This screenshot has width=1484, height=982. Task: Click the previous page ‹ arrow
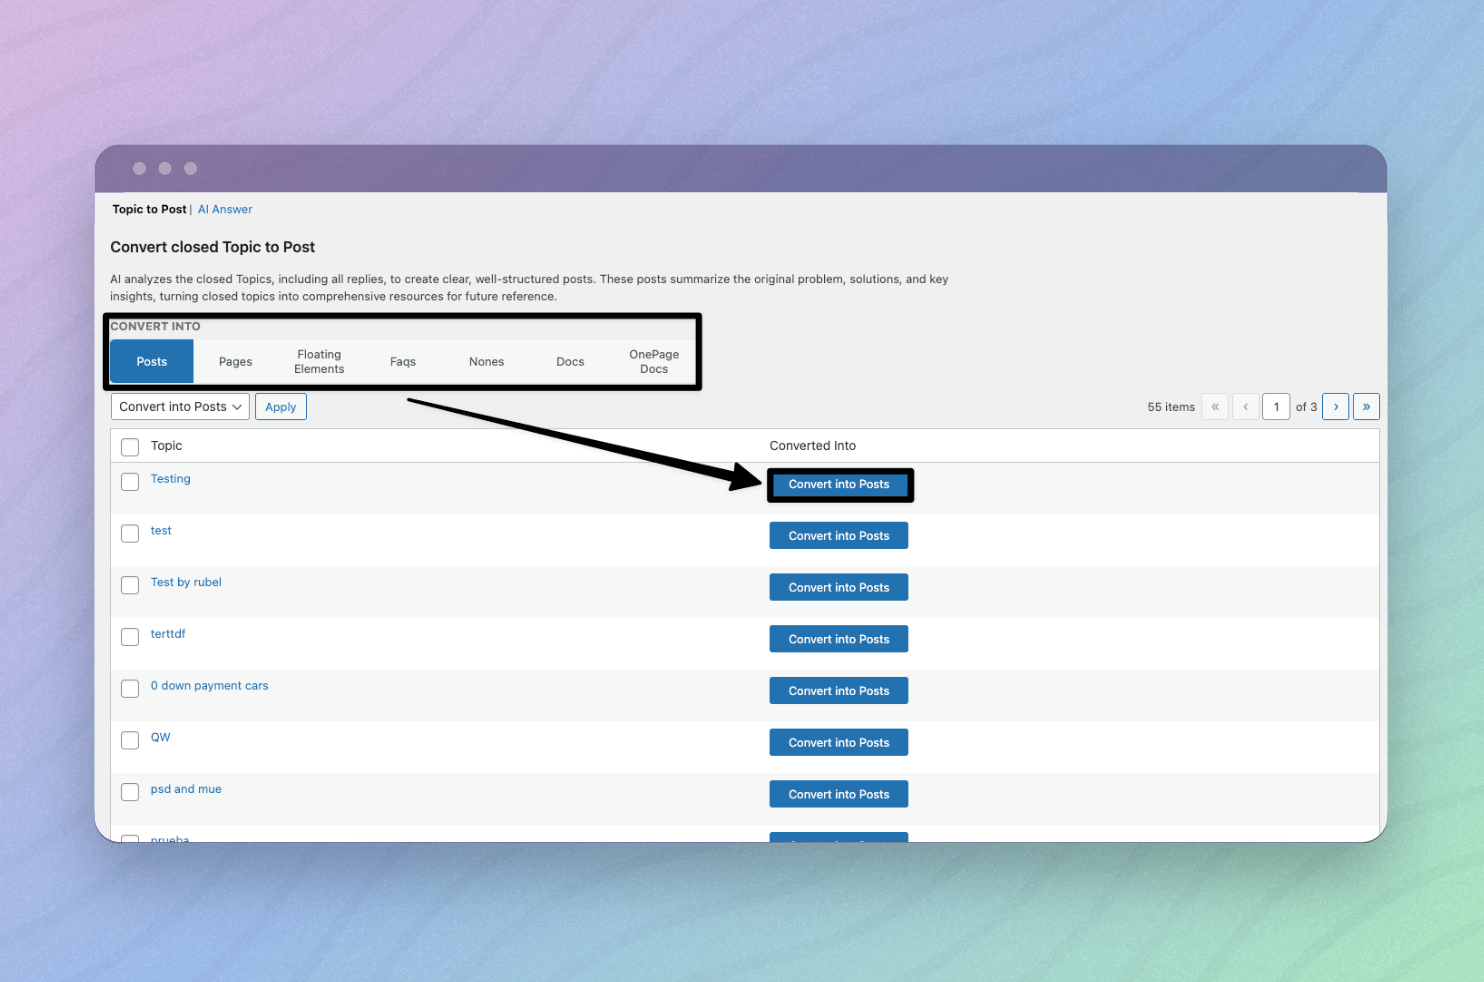[x=1245, y=406]
